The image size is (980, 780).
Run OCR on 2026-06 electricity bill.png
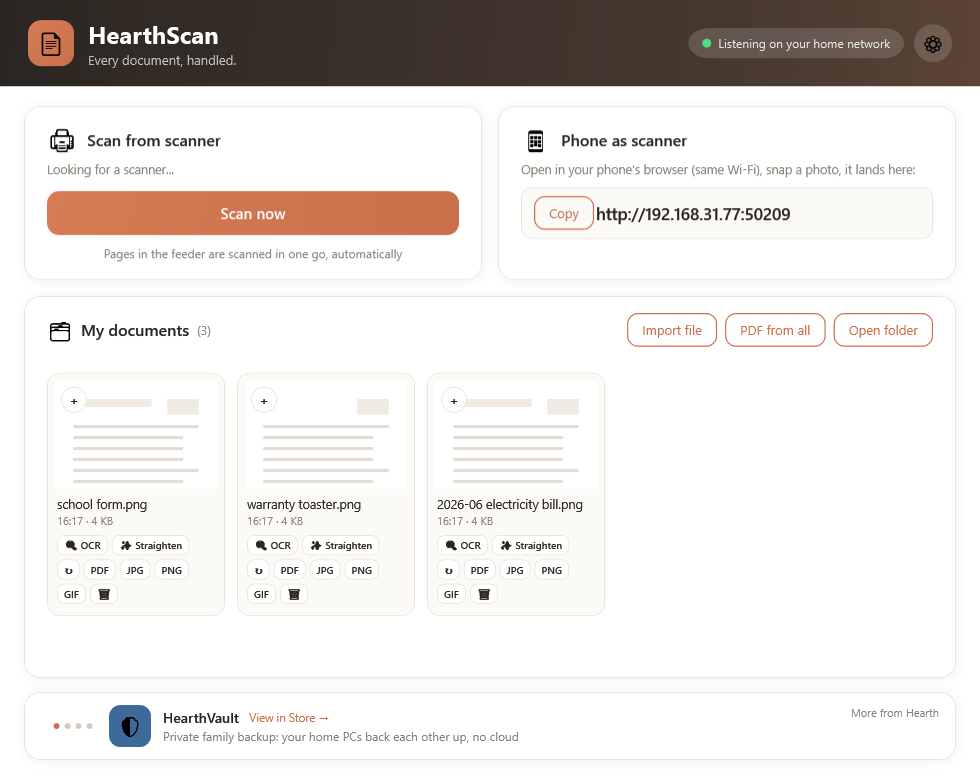[463, 546]
